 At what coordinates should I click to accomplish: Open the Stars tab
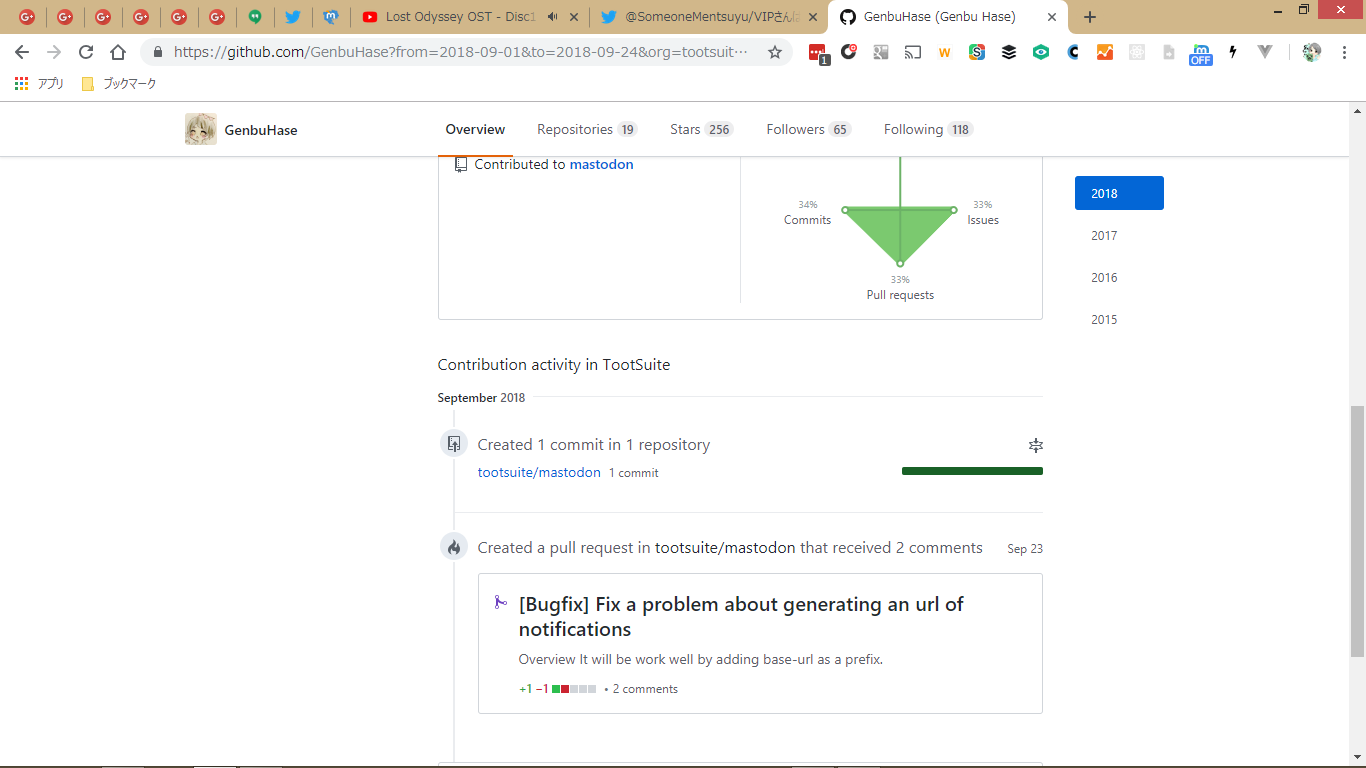(x=702, y=130)
